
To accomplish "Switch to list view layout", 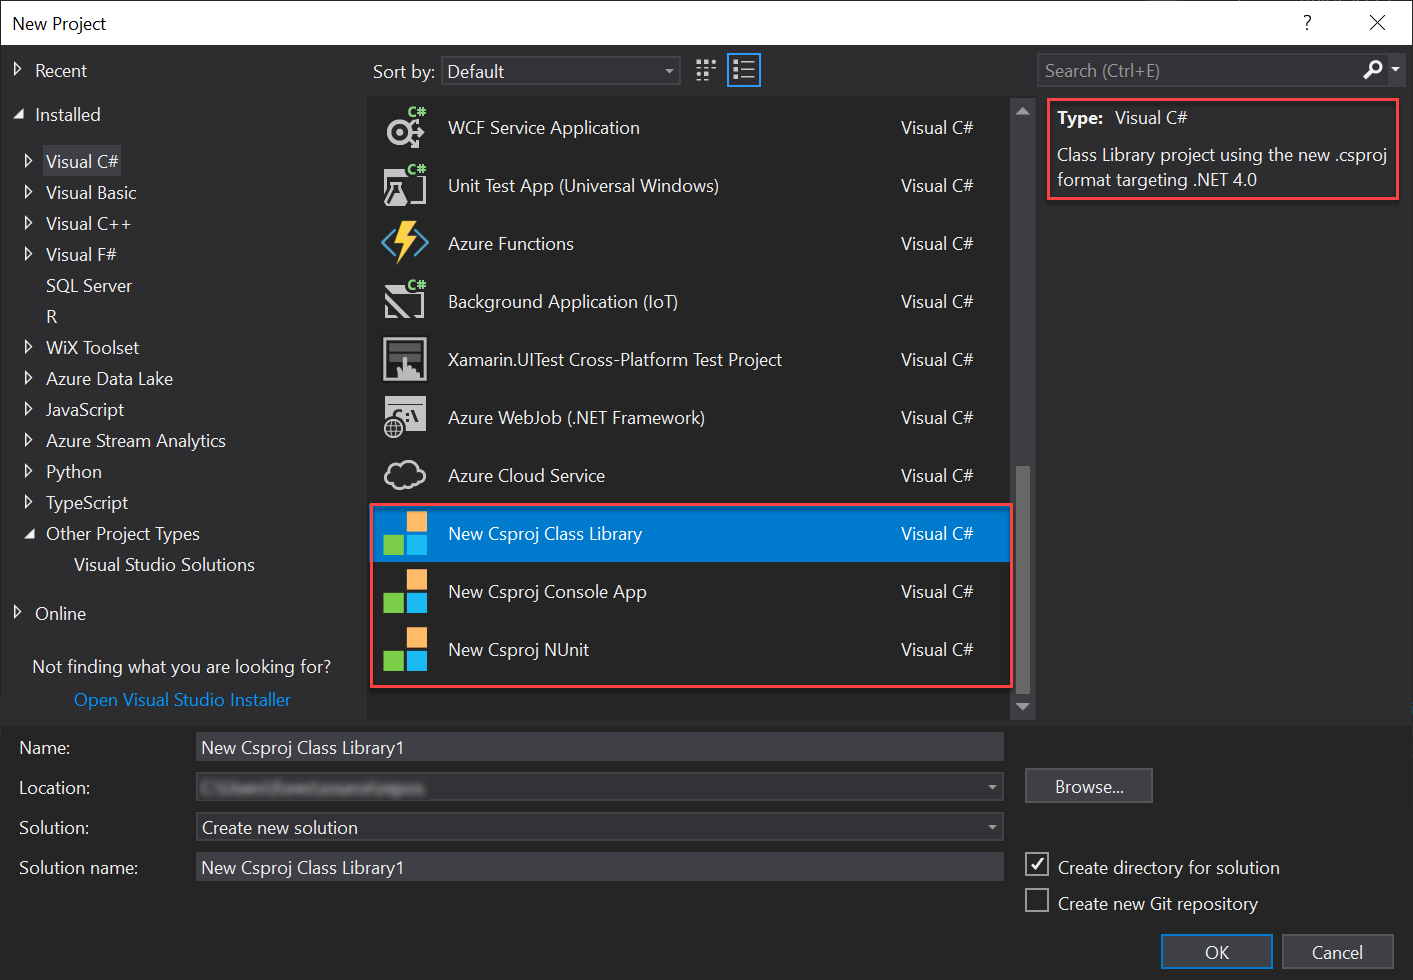I will click(744, 70).
